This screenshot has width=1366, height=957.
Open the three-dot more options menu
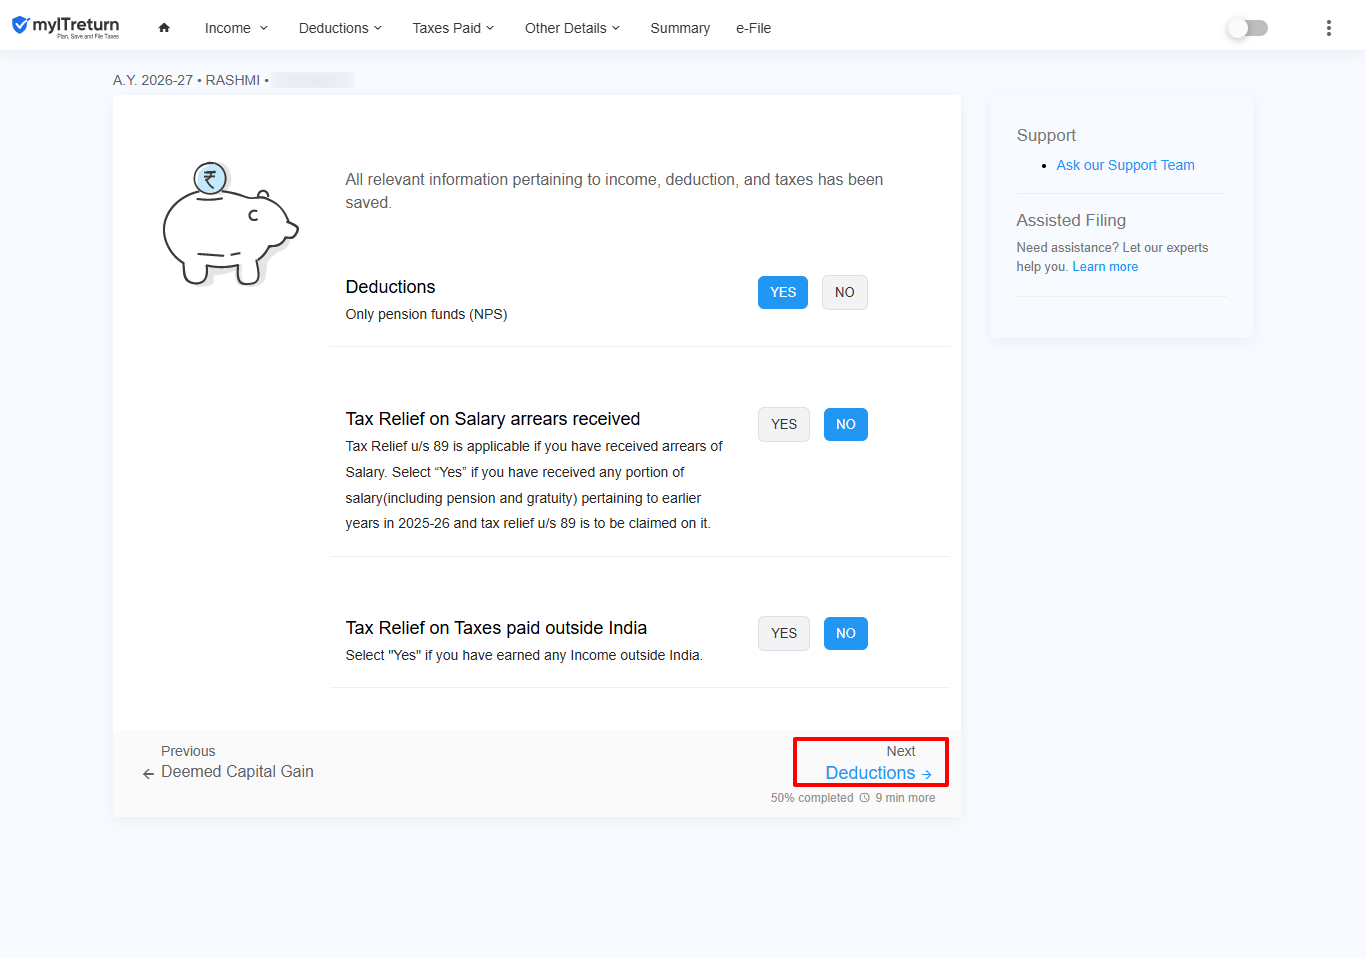point(1328,28)
